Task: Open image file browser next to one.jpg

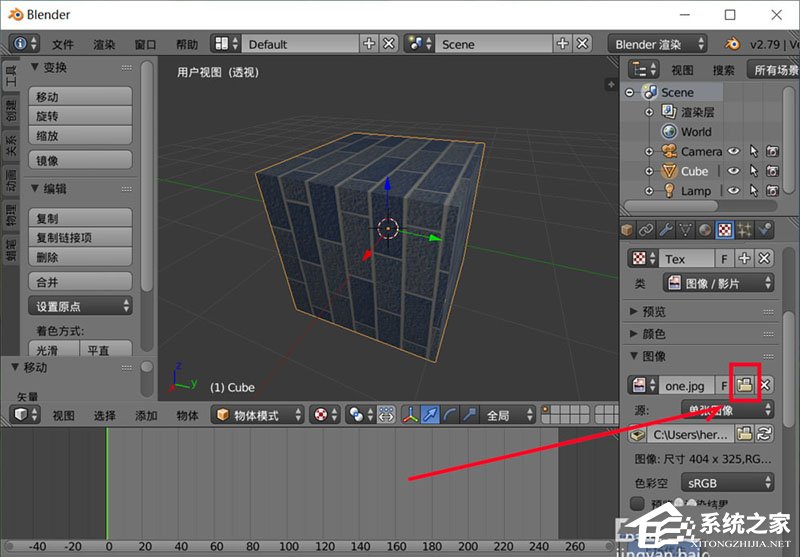Action: (x=743, y=385)
